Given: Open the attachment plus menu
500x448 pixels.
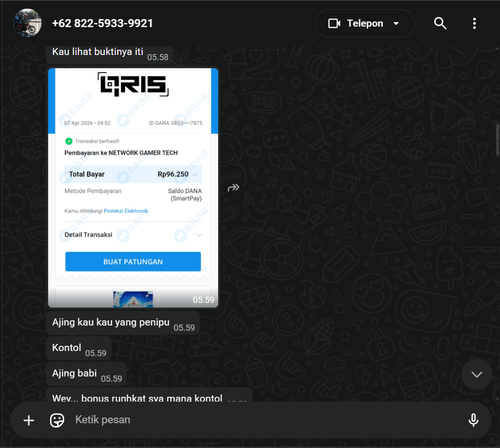Looking at the screenshot, I should click(29, 420).
